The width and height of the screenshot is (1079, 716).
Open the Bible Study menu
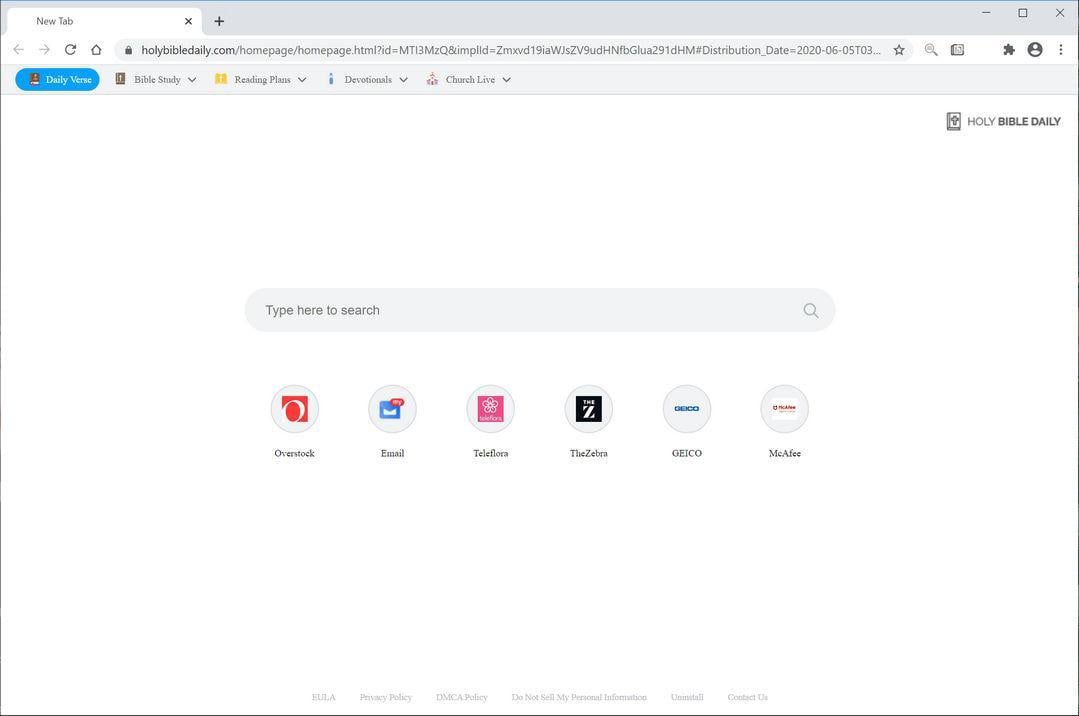pyautogui.click(x=156, y=79)
